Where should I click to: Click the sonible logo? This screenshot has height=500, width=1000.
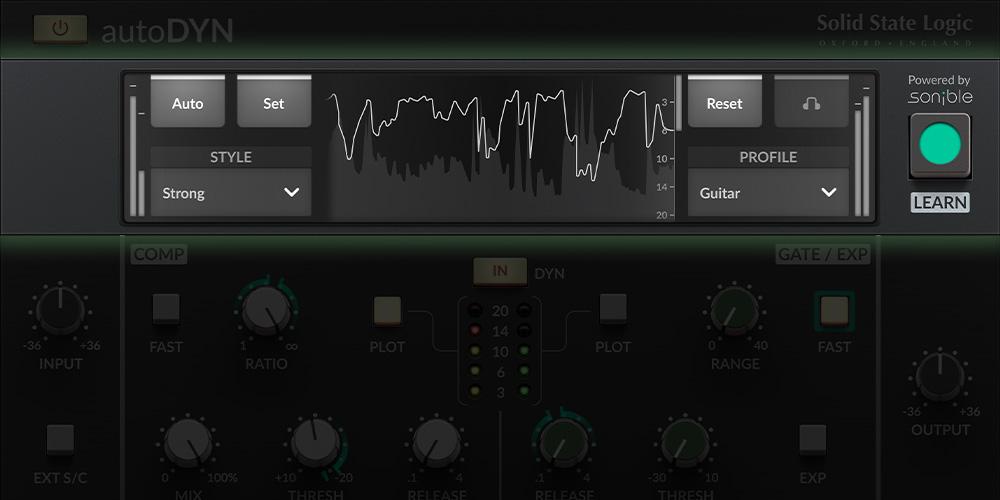(939, 97)
